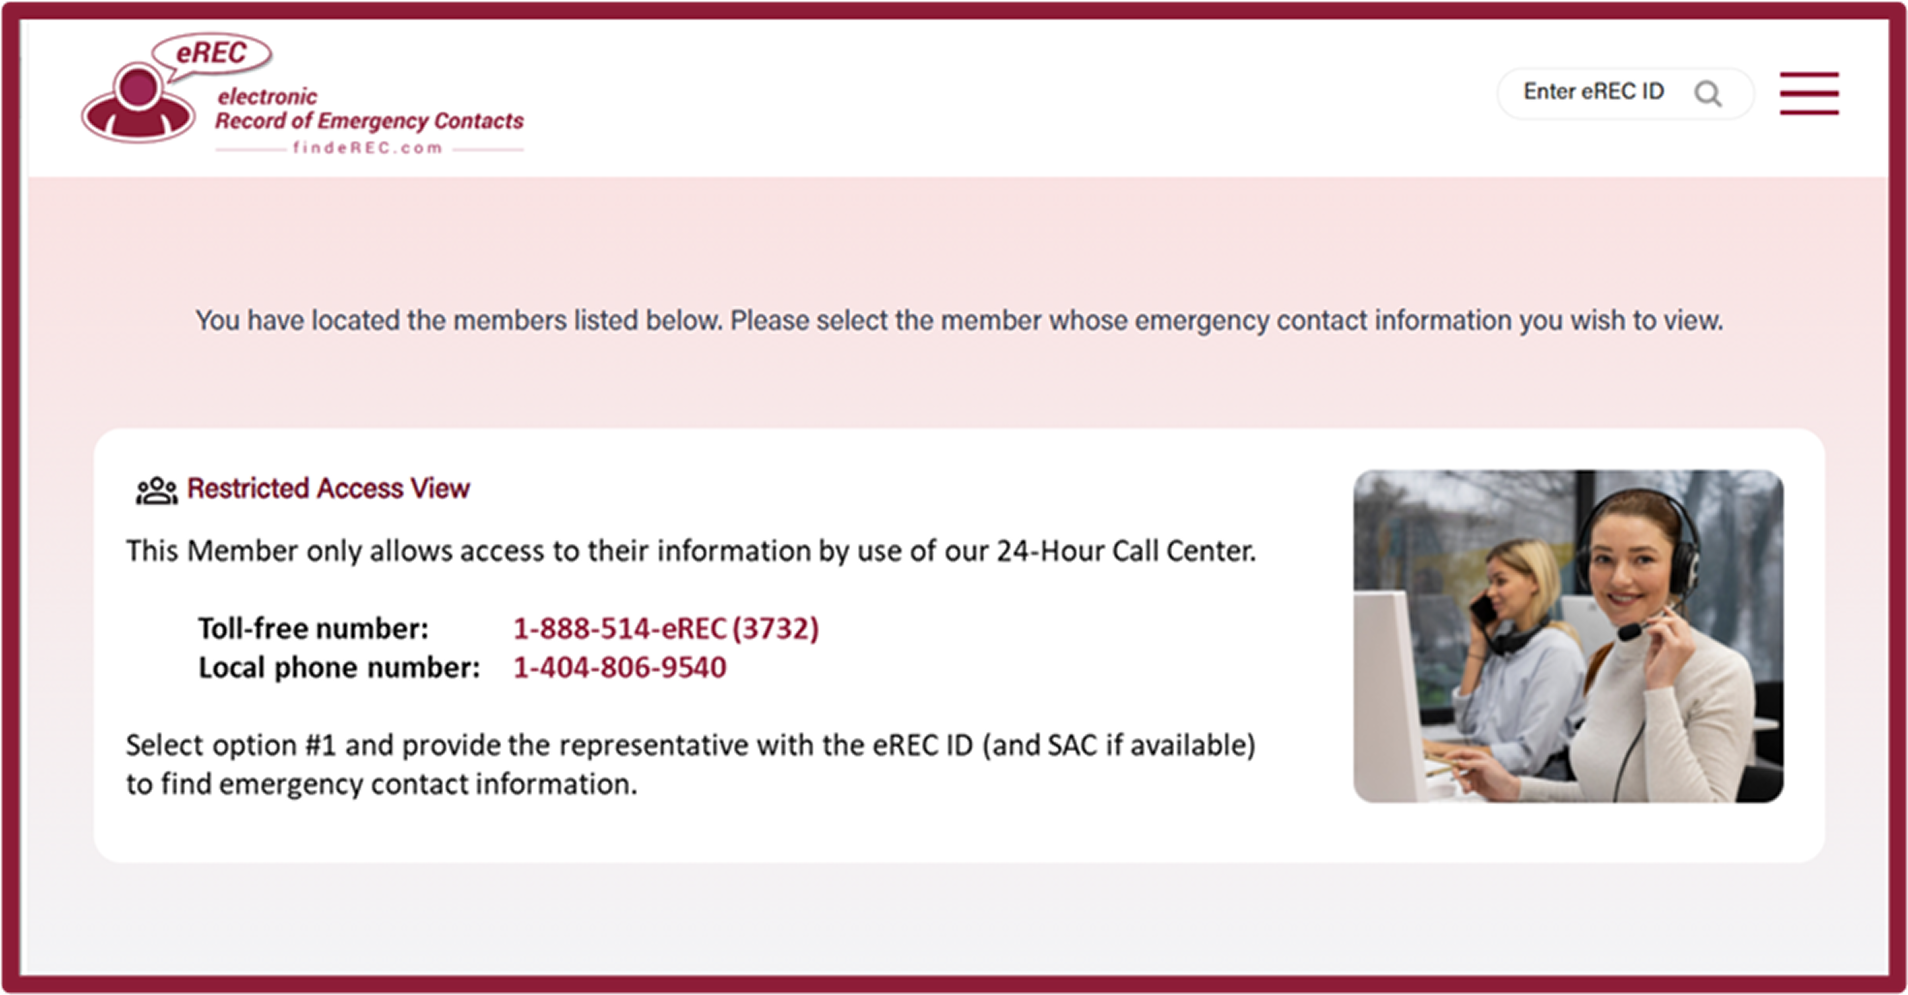Image resolution: width=1908 pixels, height=995 pixels.
Task: Click the 'Local phone number:' label
Action: pos(339,667)
